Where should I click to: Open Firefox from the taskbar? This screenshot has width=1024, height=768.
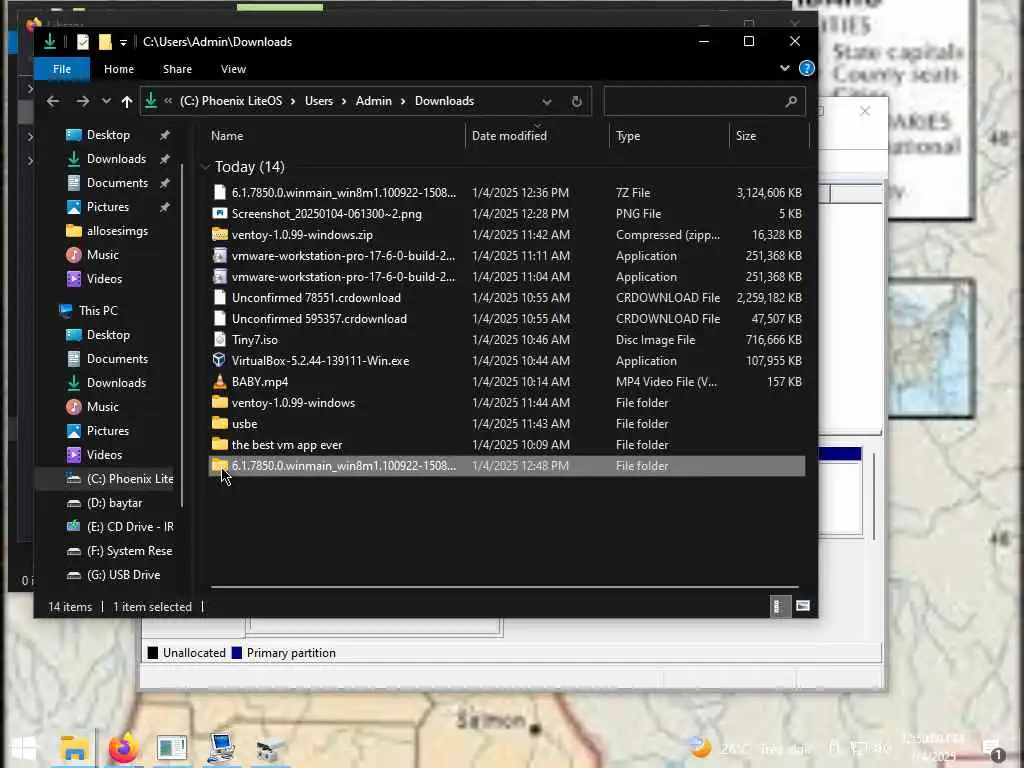click(x=123, y=748)
